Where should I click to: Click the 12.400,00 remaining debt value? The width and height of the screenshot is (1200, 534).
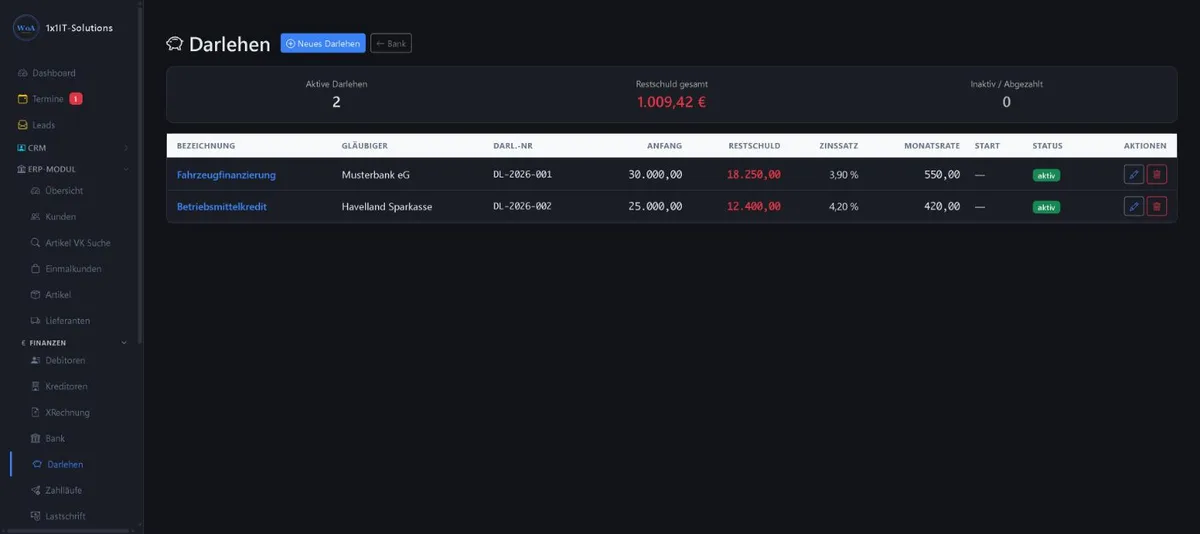(754, 207)
